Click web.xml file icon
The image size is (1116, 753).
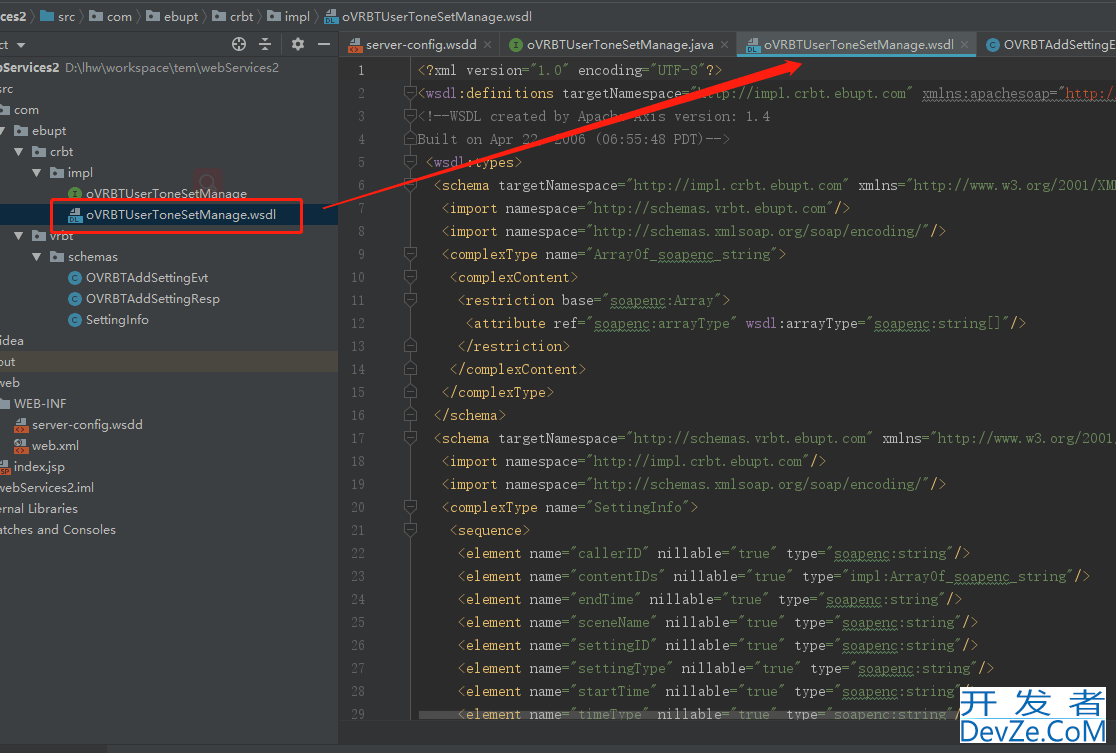click(21, 446)
